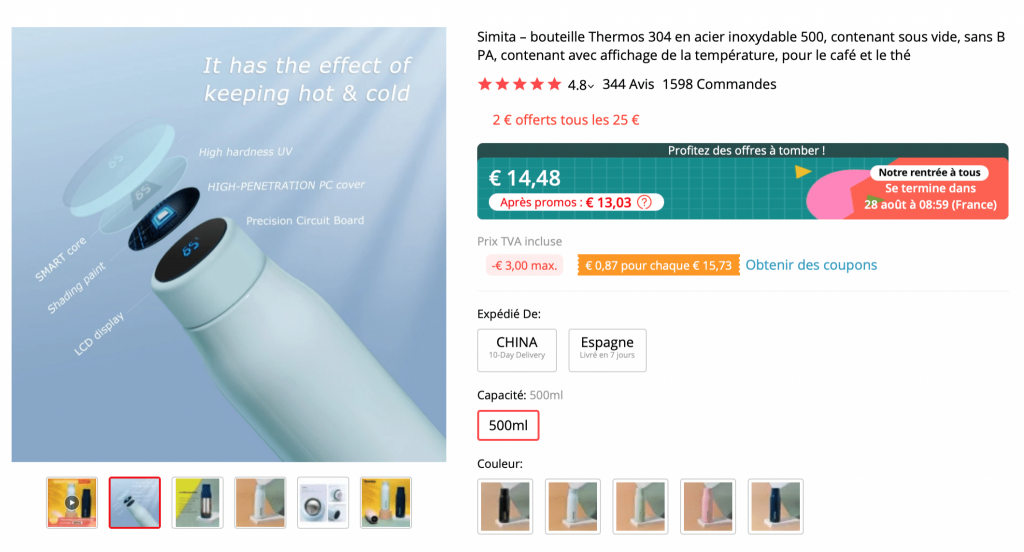
Task: Open the yellow-background bottle thumbnail
Action: 197,502
